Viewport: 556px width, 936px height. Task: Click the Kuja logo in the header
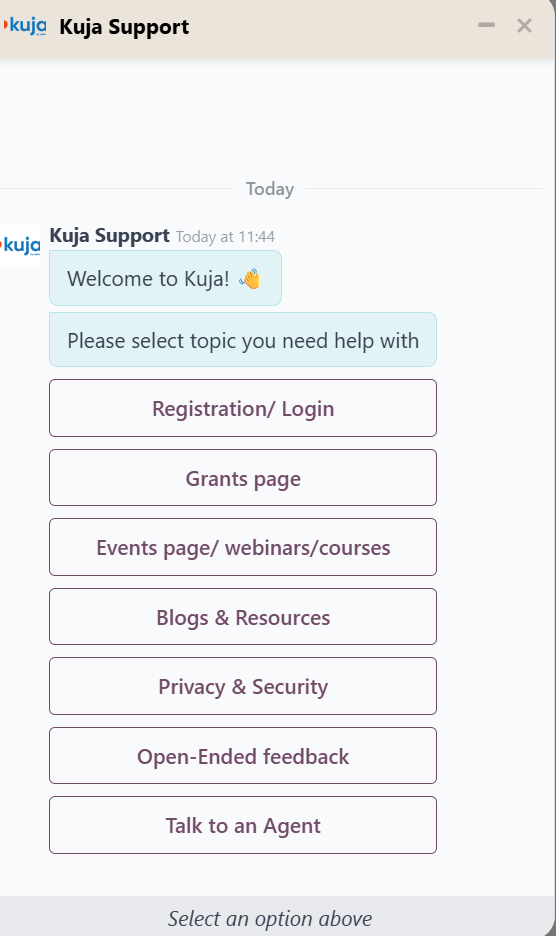coord(24,26)
